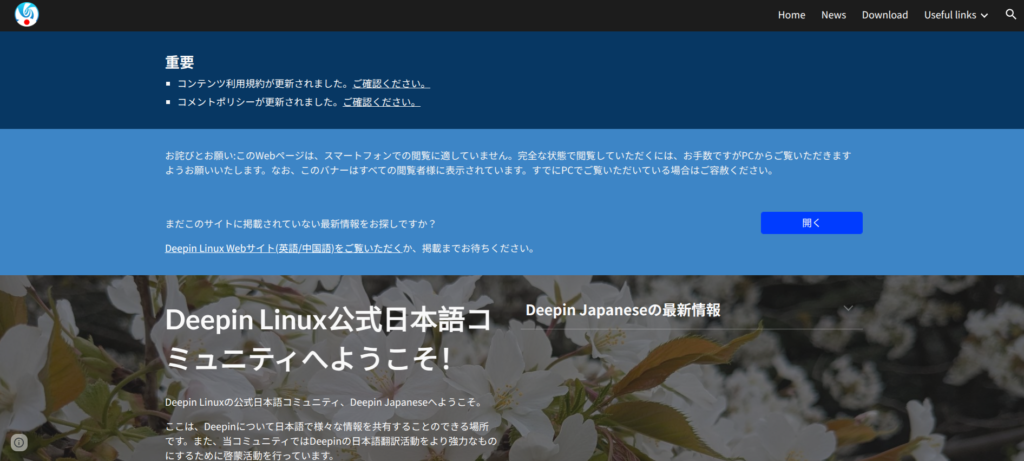Screen dimensions: 1024x461
Task: Click the まだこのサイトに掲載されていない question text
Action: point(300,223)
